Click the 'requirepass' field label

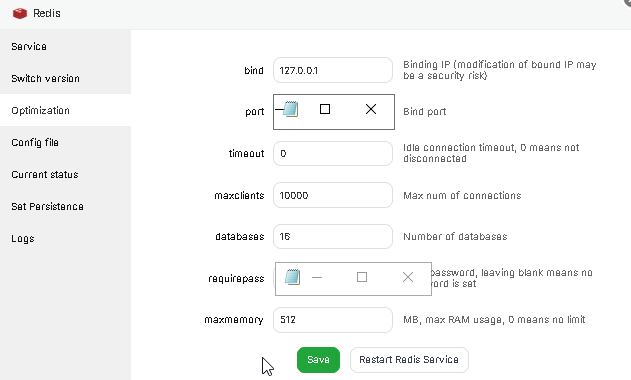tap(236, 279)
